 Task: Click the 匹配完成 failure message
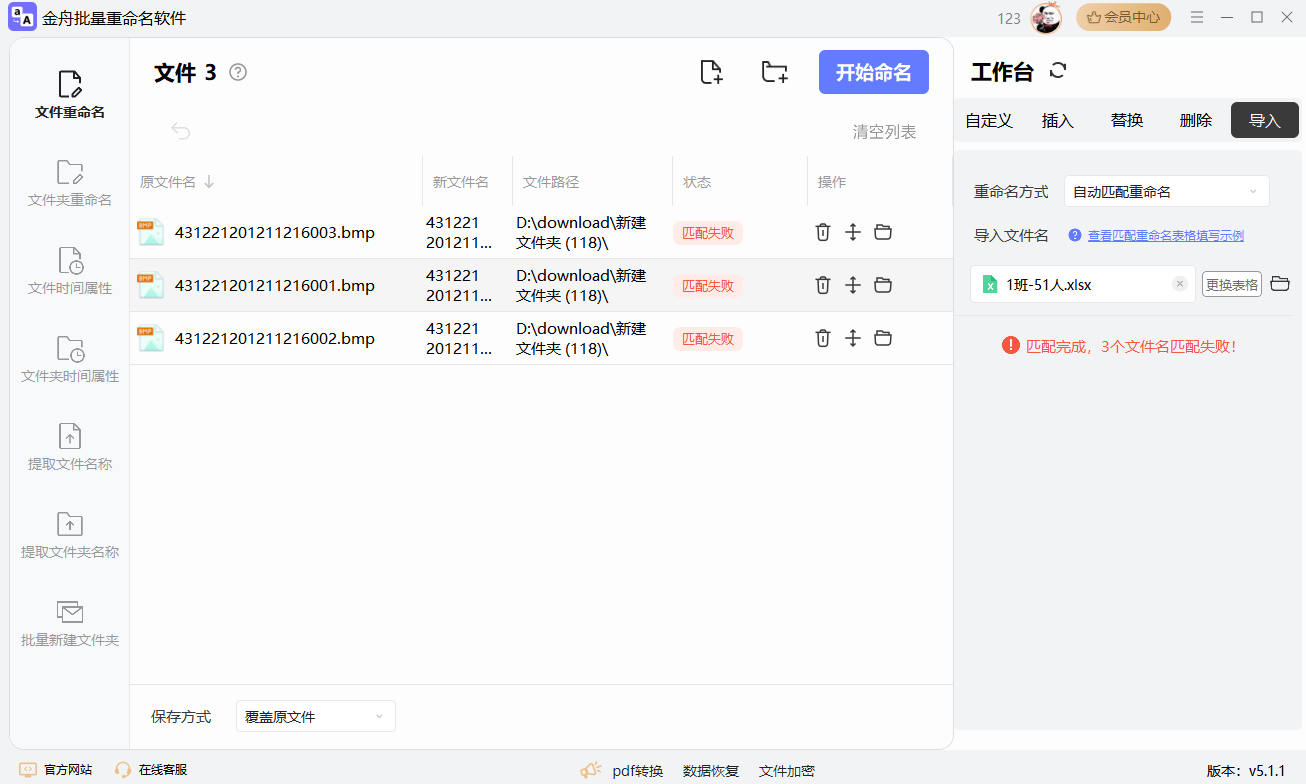click(1120, 346)
